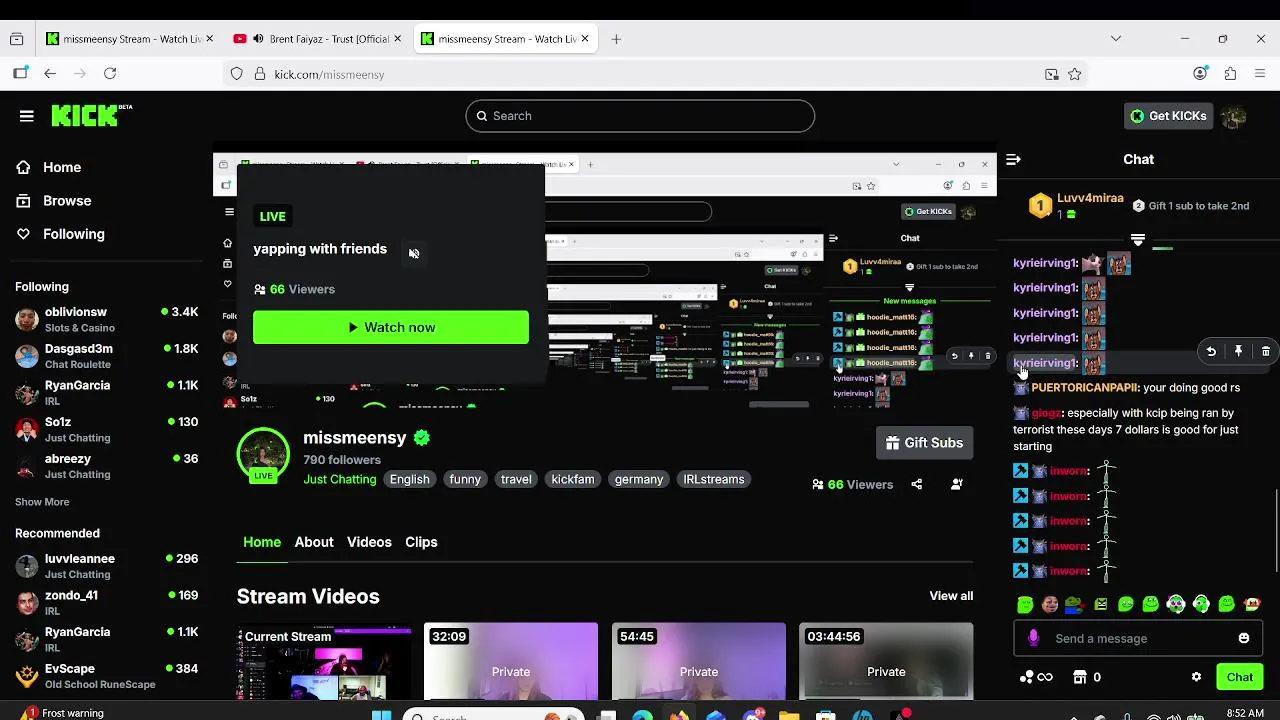Image resolution: width=1280 pixels, height=720 pixels.
Task: Click missmeensy's LIVE profile avatar
Action: click(x=263, y=456)
